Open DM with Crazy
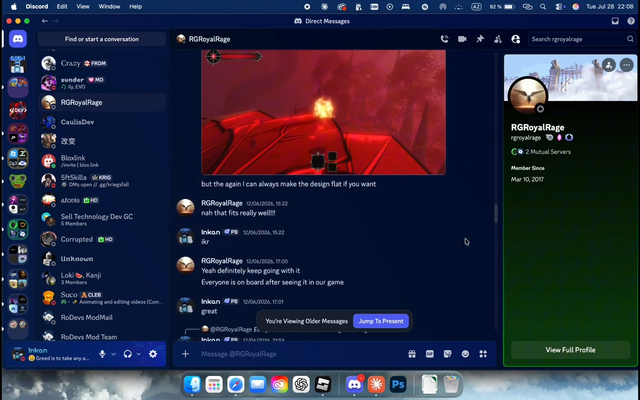The height and width of the screenshot is (400, 640). pyautogui.click(x=102, y=63)
